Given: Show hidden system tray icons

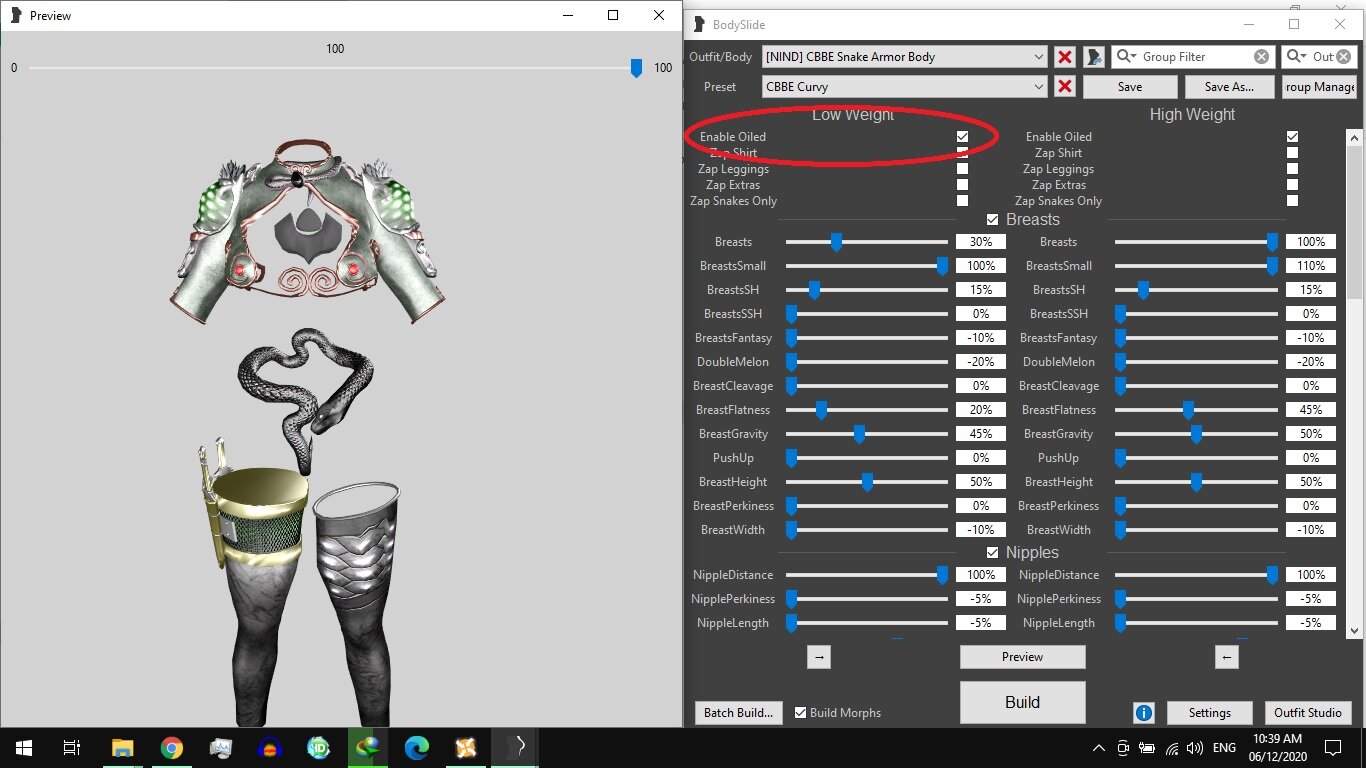Looking at the screenshot, I should 1099,748.
